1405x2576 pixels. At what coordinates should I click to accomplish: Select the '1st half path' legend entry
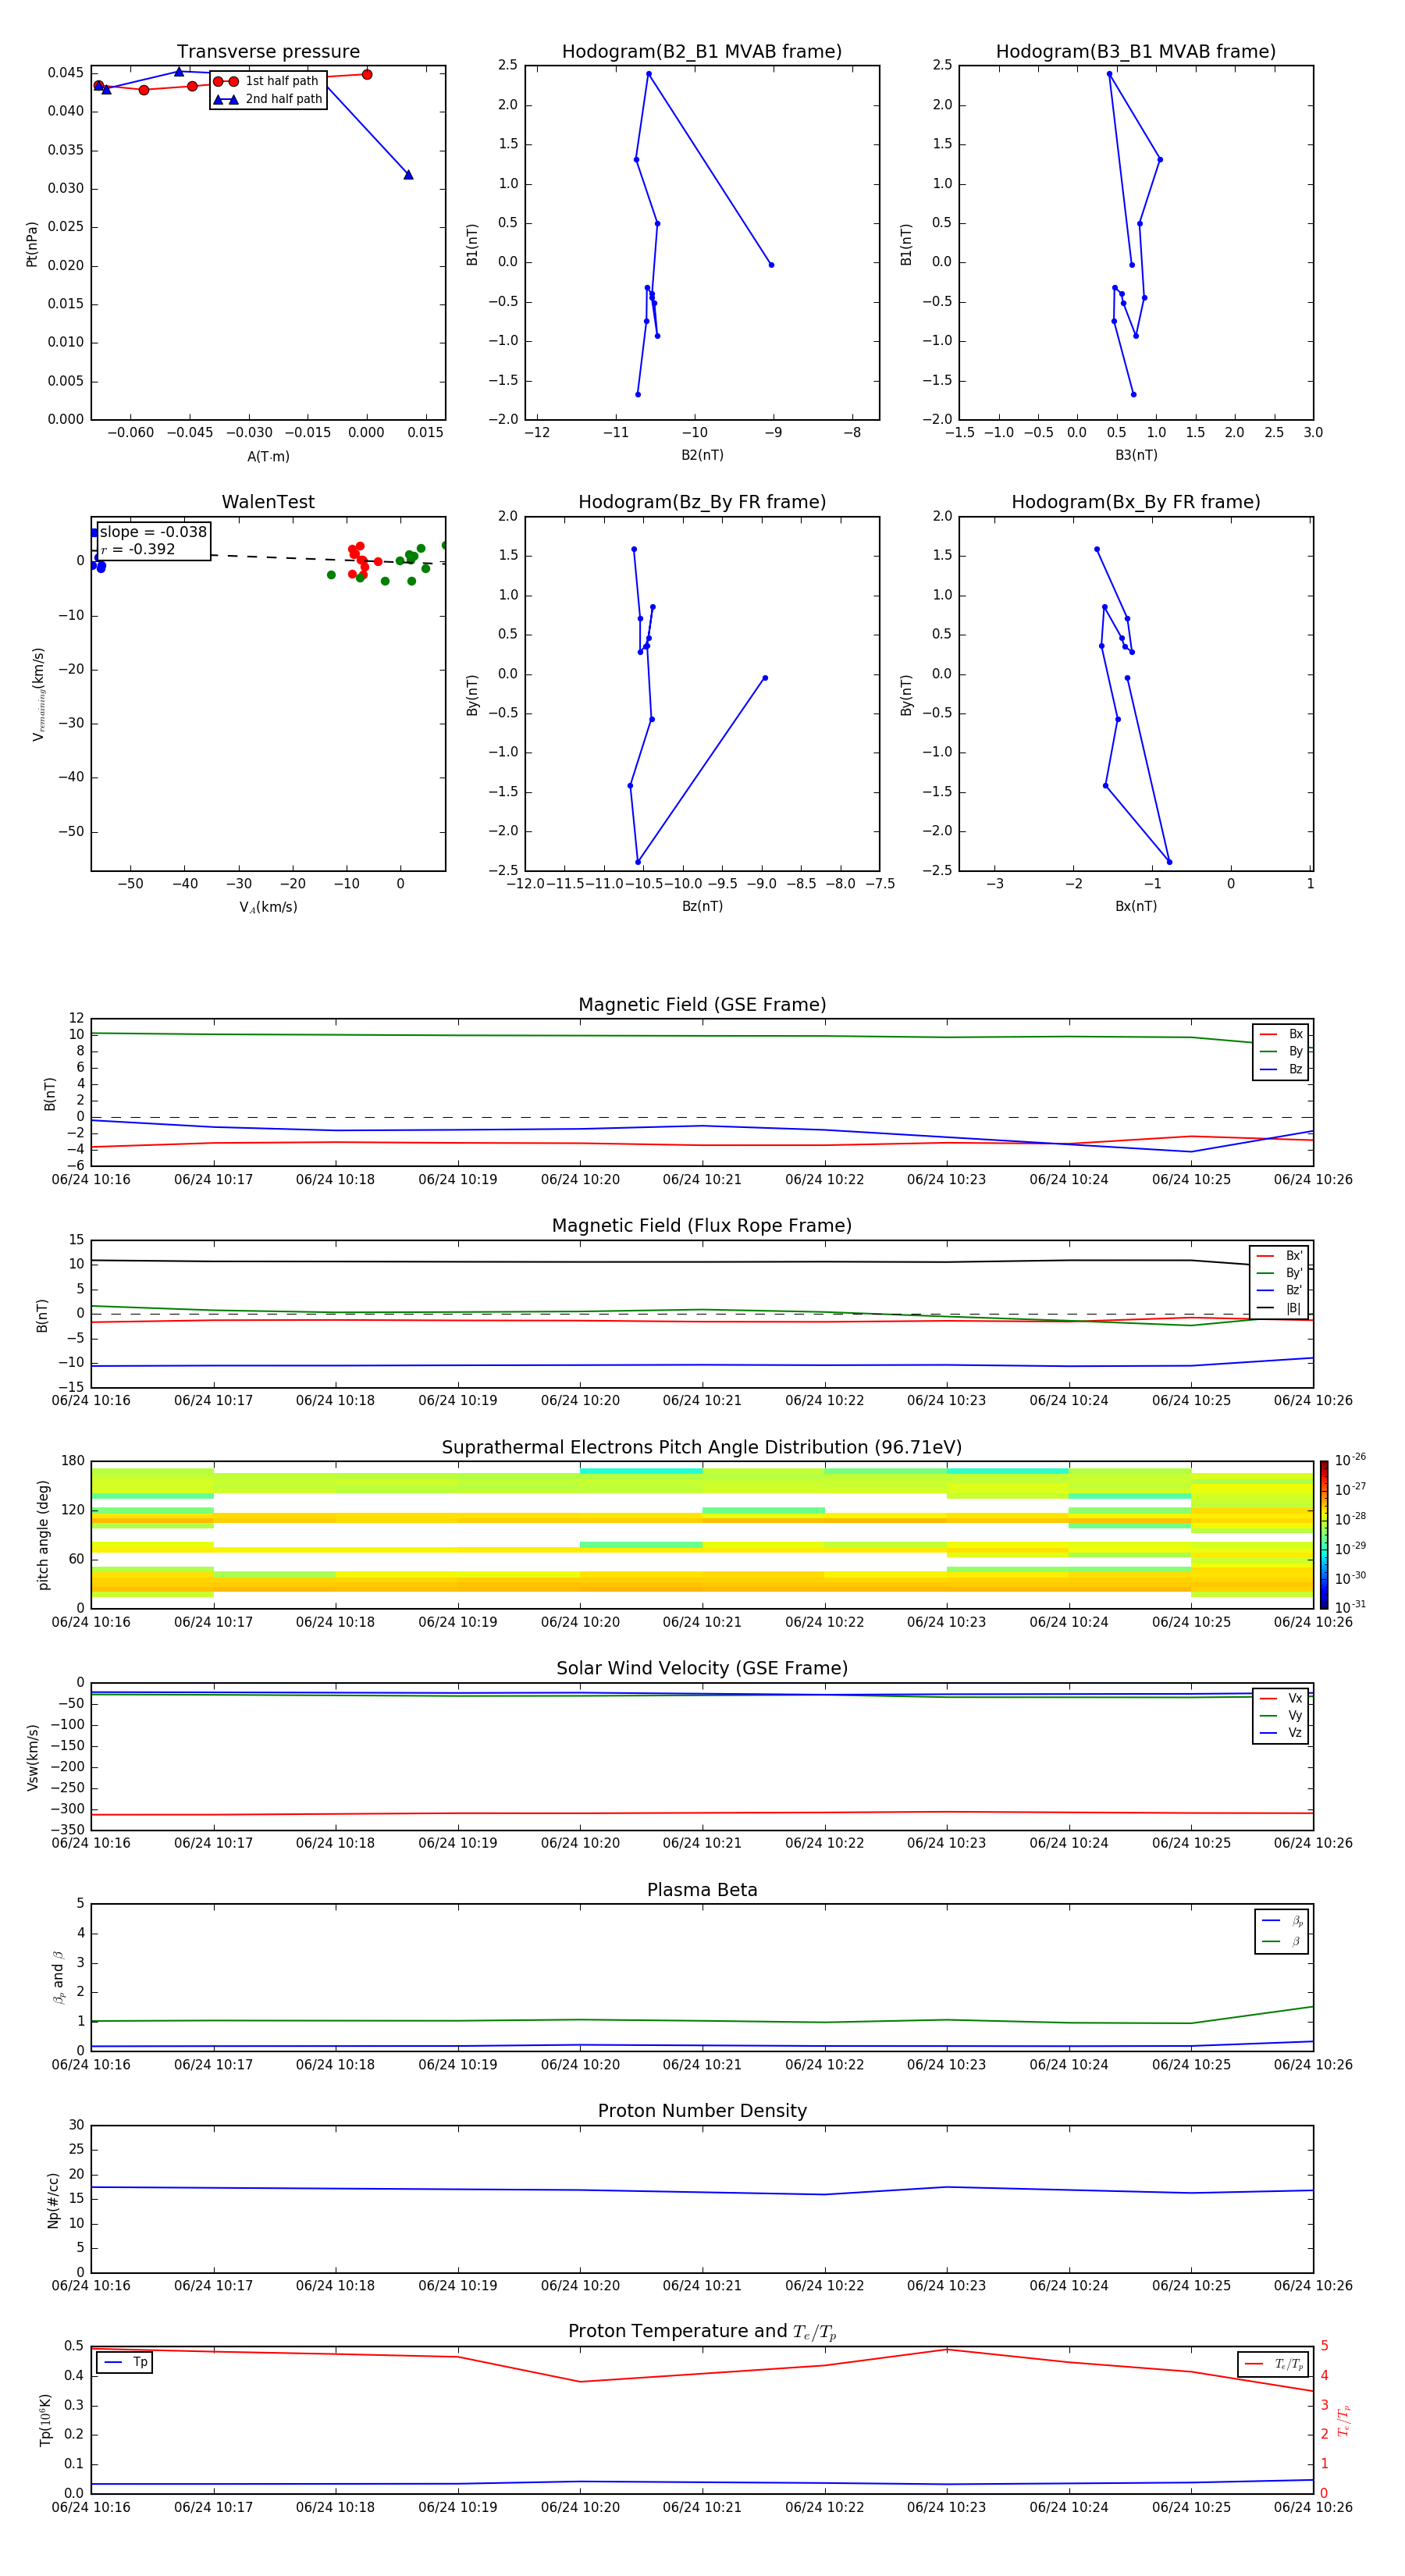(266, 81)
